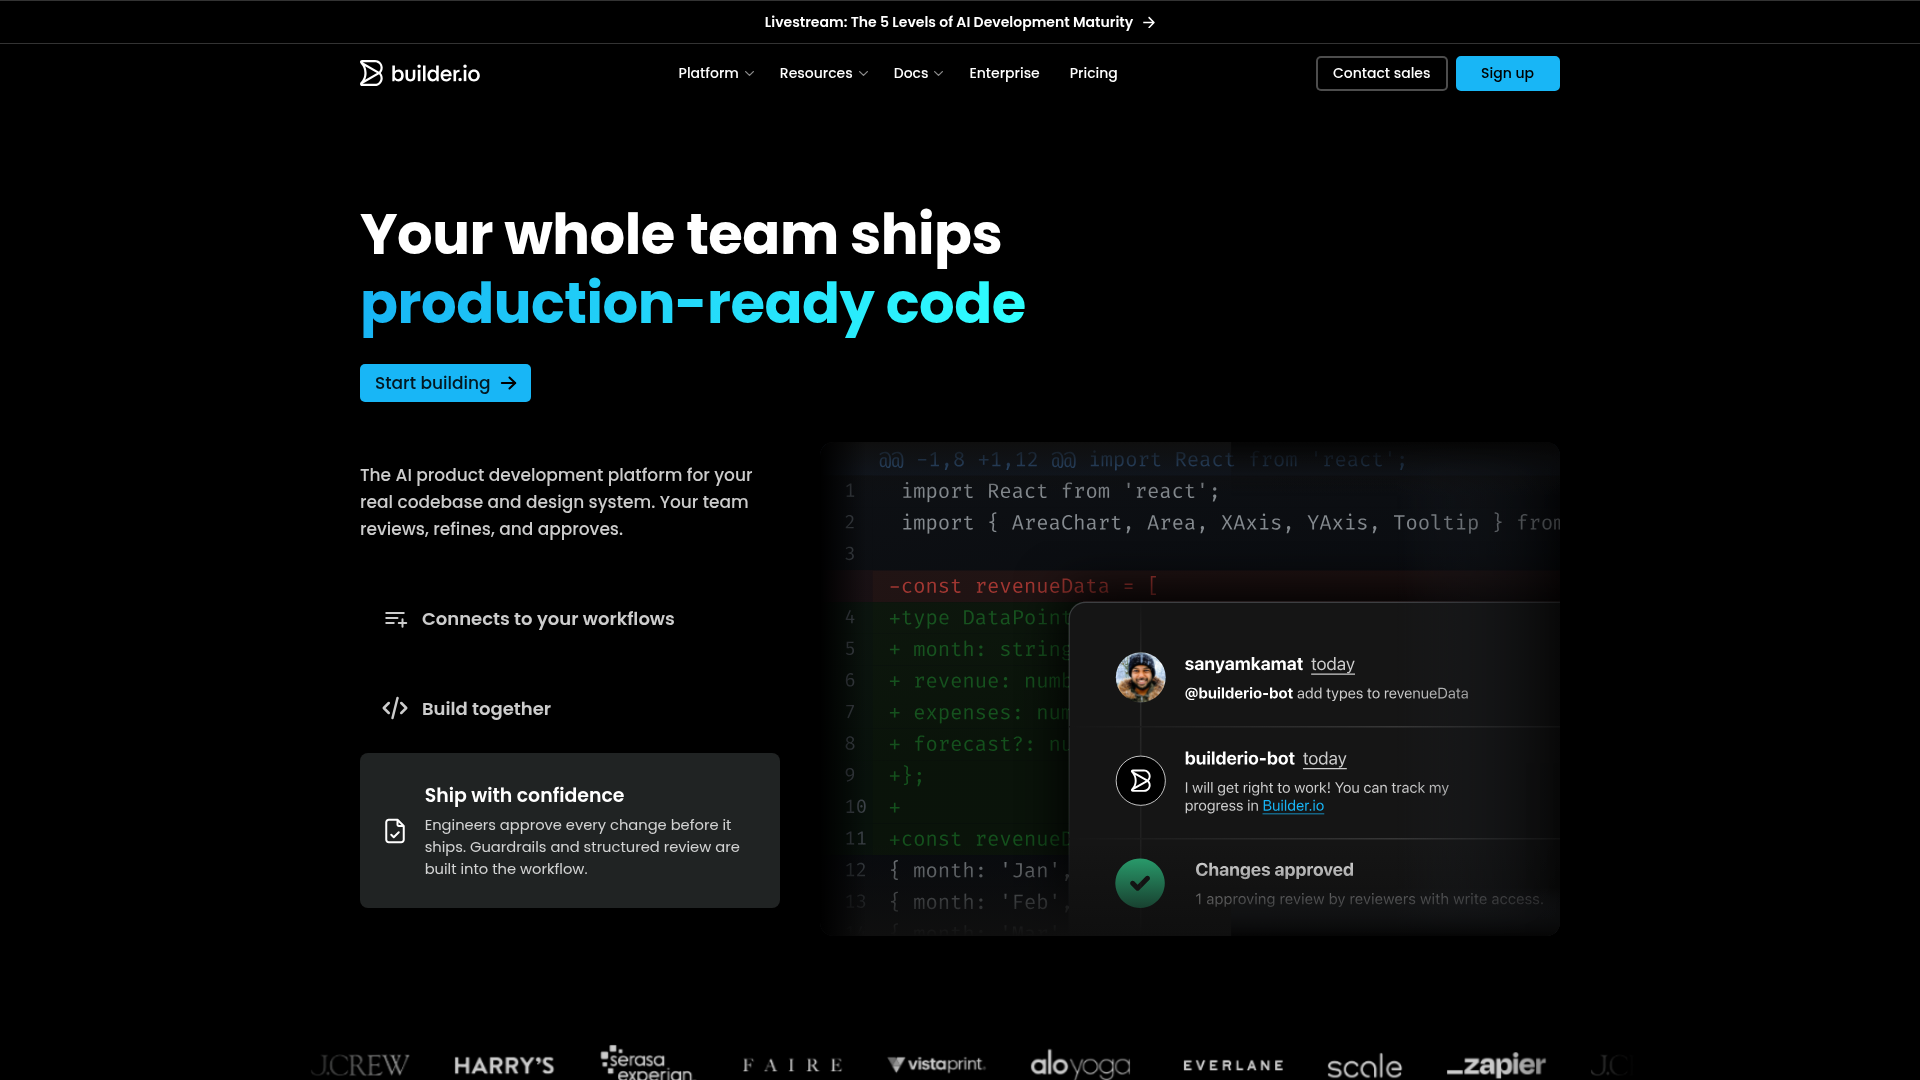Click the arrow icon in the livestream banner
Viewport: 1920px width, 1080px height.
pos(1148,21)
